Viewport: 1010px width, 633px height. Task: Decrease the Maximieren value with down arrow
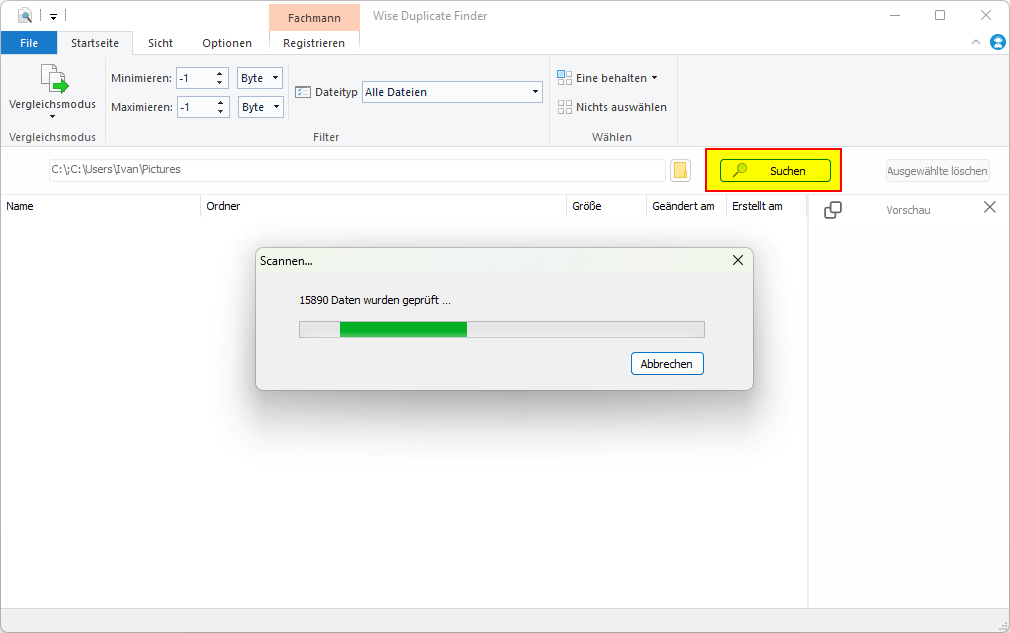[x=220, y=112]
